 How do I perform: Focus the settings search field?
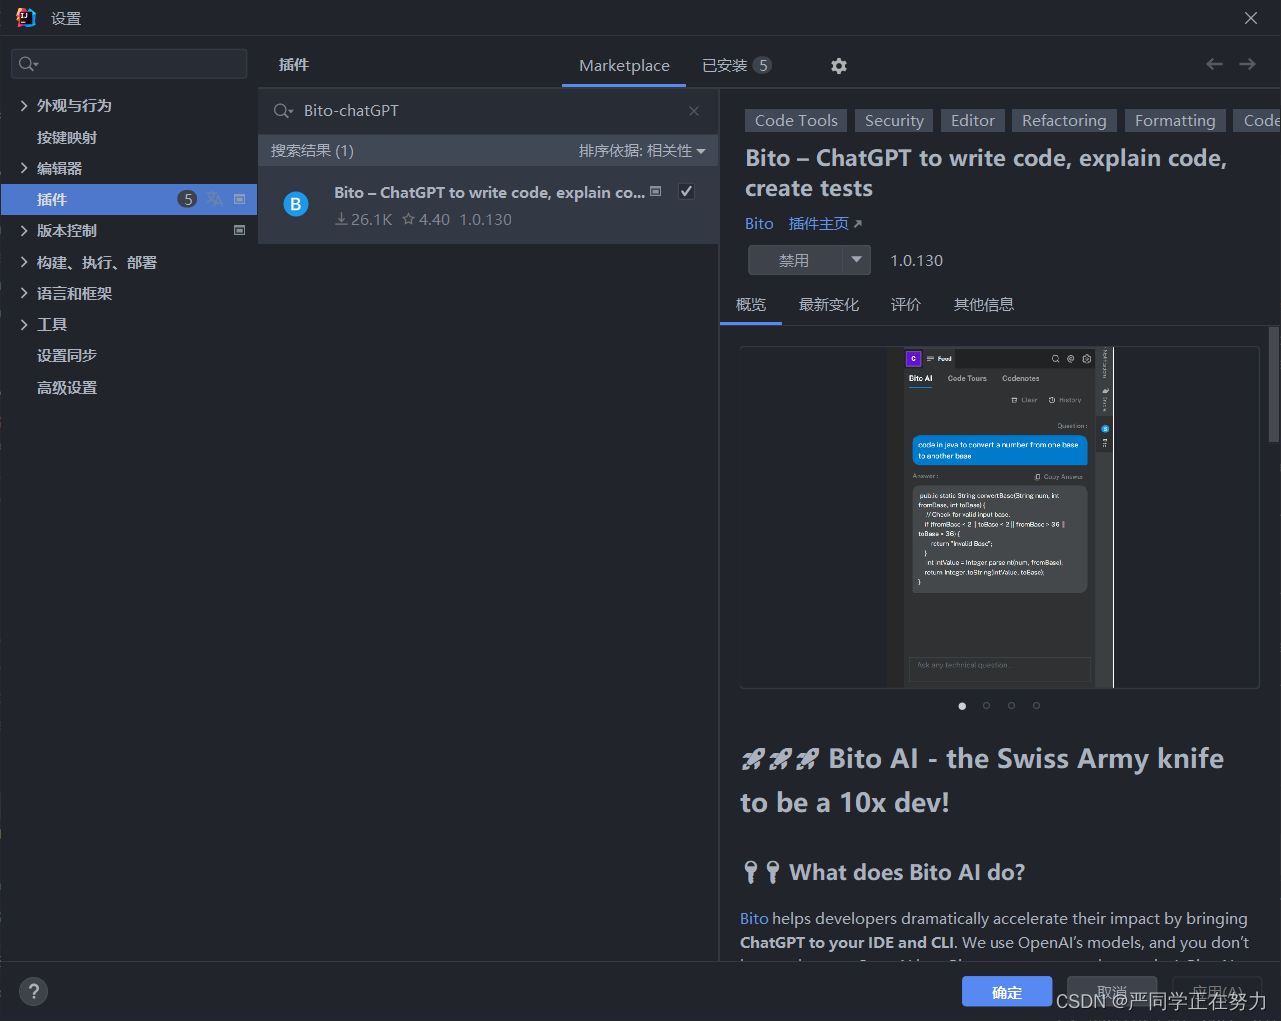[129, 64]
